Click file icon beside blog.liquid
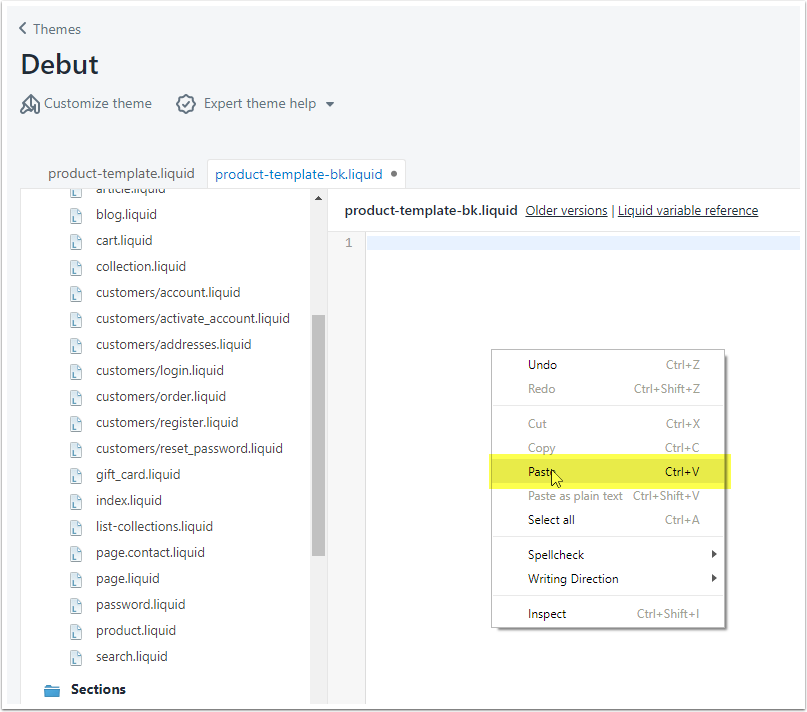 pos(76,215)
